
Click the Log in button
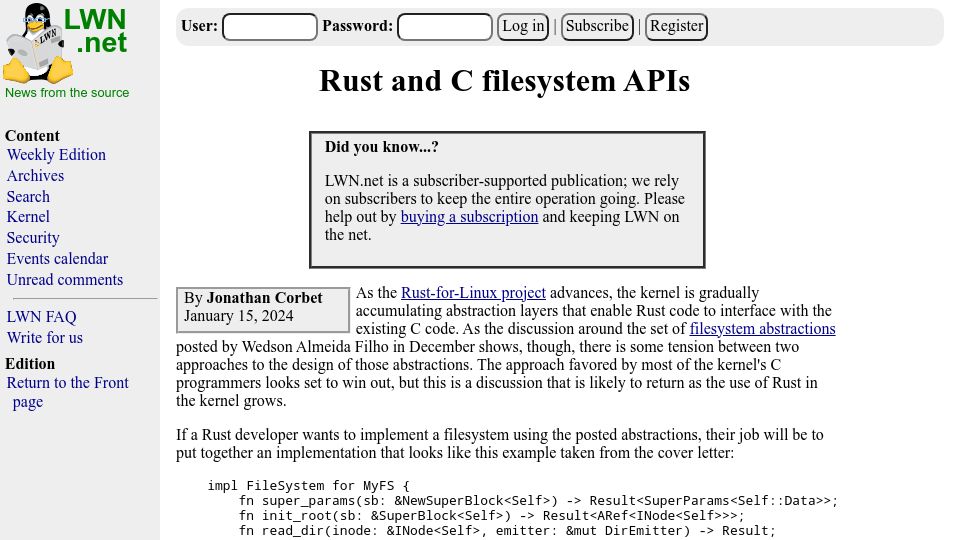[x=523, y=27]
